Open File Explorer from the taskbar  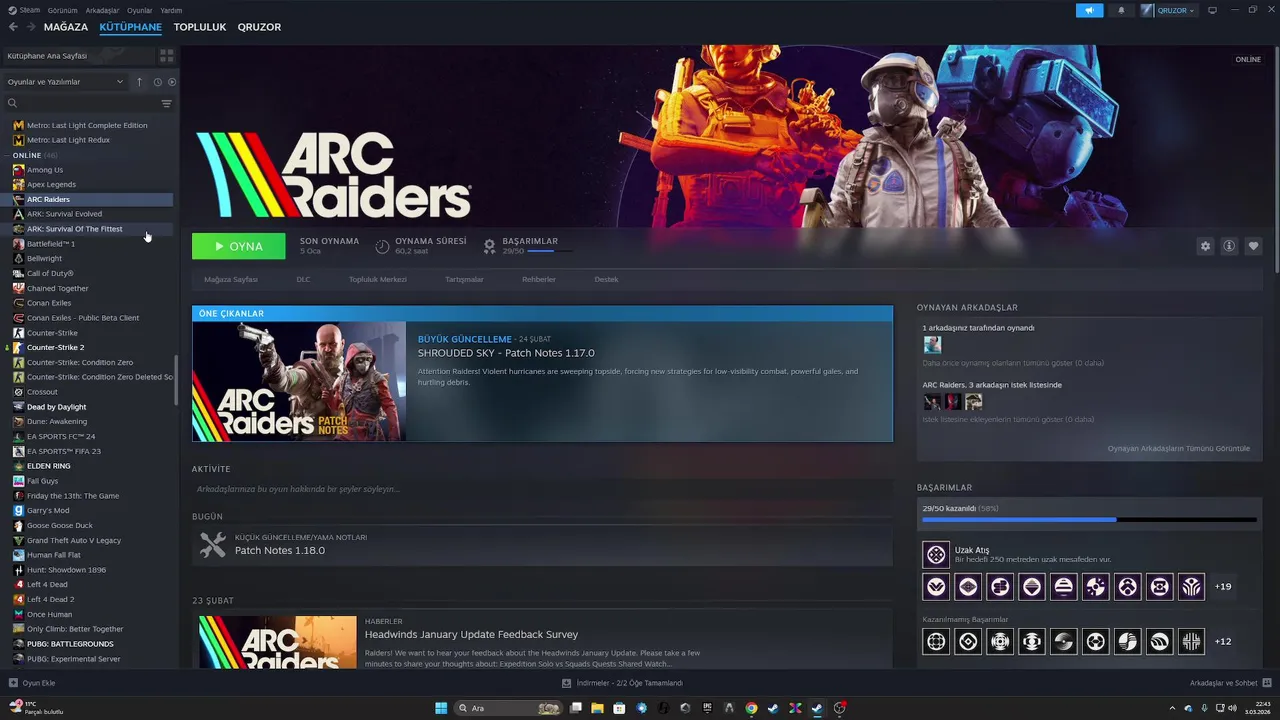coord(597,708)
